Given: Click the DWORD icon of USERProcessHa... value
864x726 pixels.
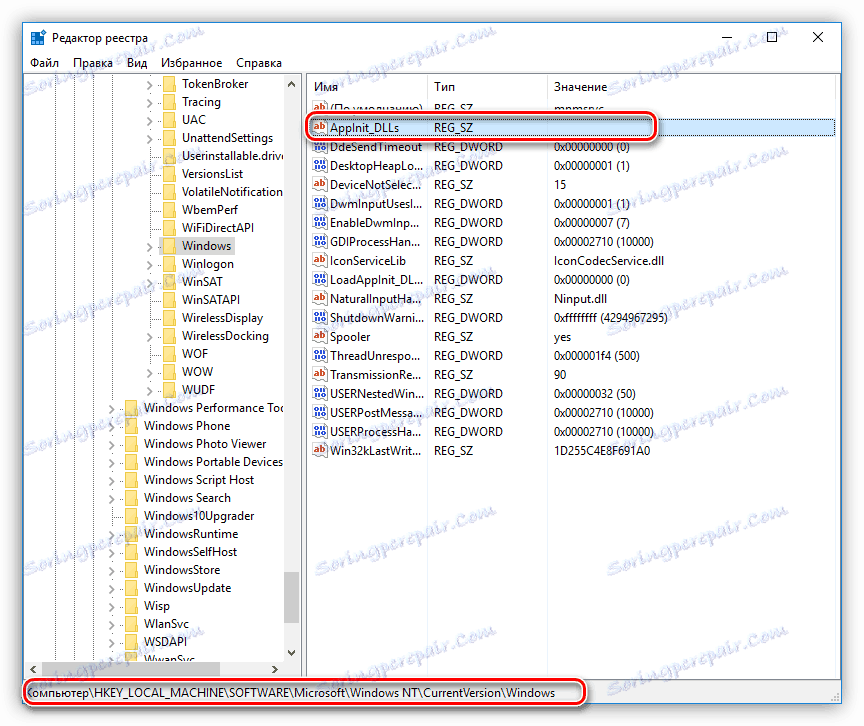Looking at the screenshot, I should [x=320, y=431].
